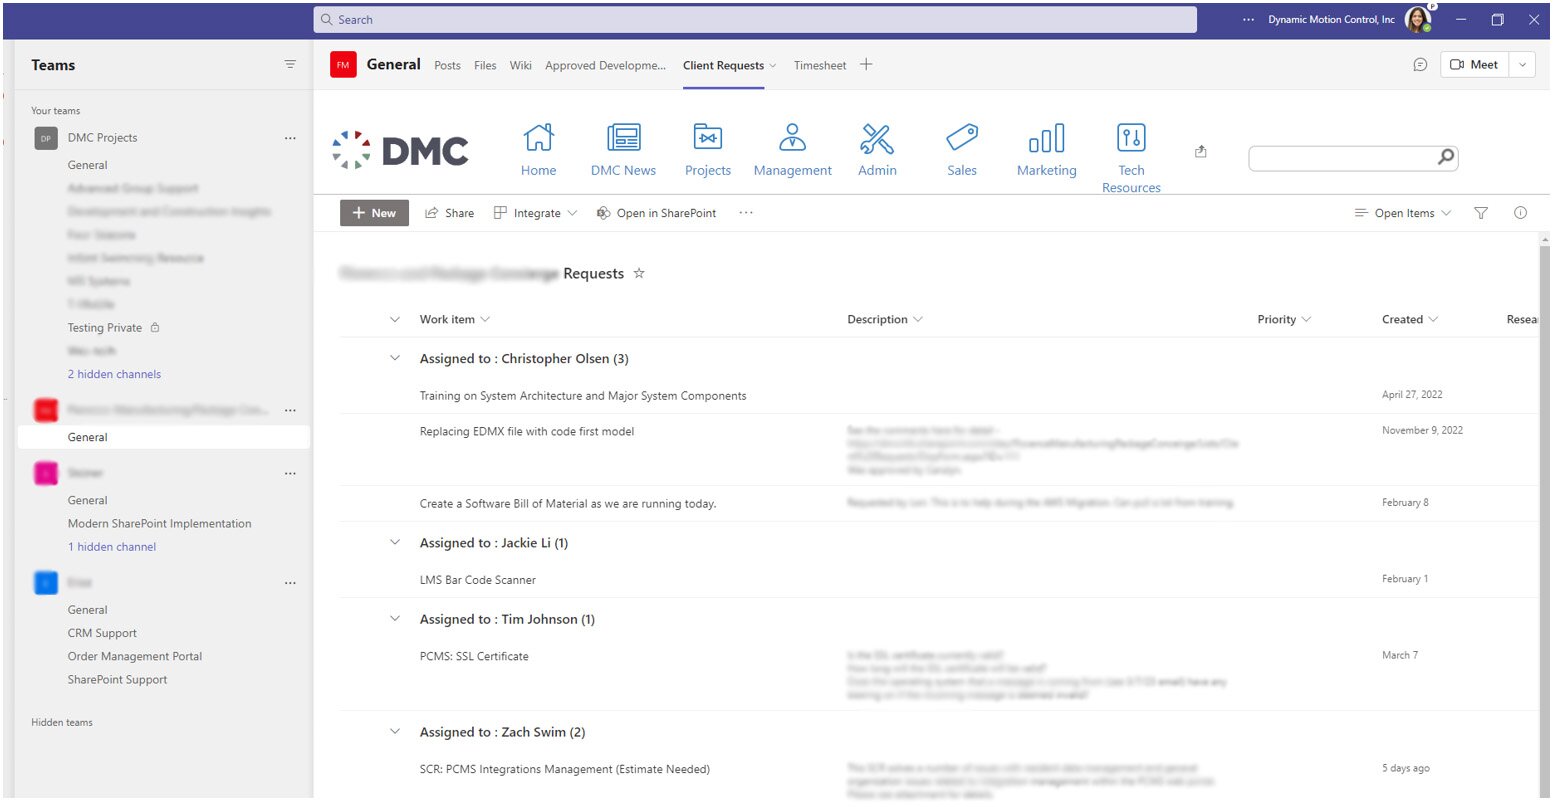Click the user profile avatar
This screenshot has height=807, width=1560.
[1417, 19]
